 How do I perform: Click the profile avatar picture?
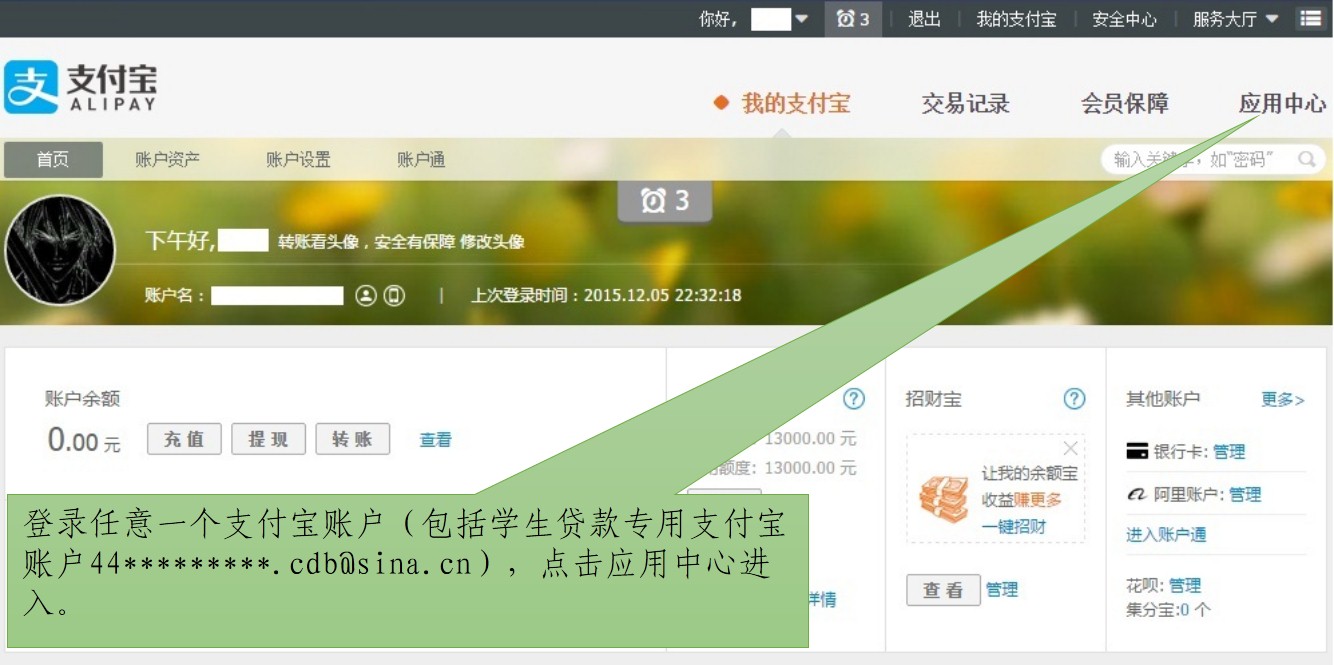click(x=60, y=250)
